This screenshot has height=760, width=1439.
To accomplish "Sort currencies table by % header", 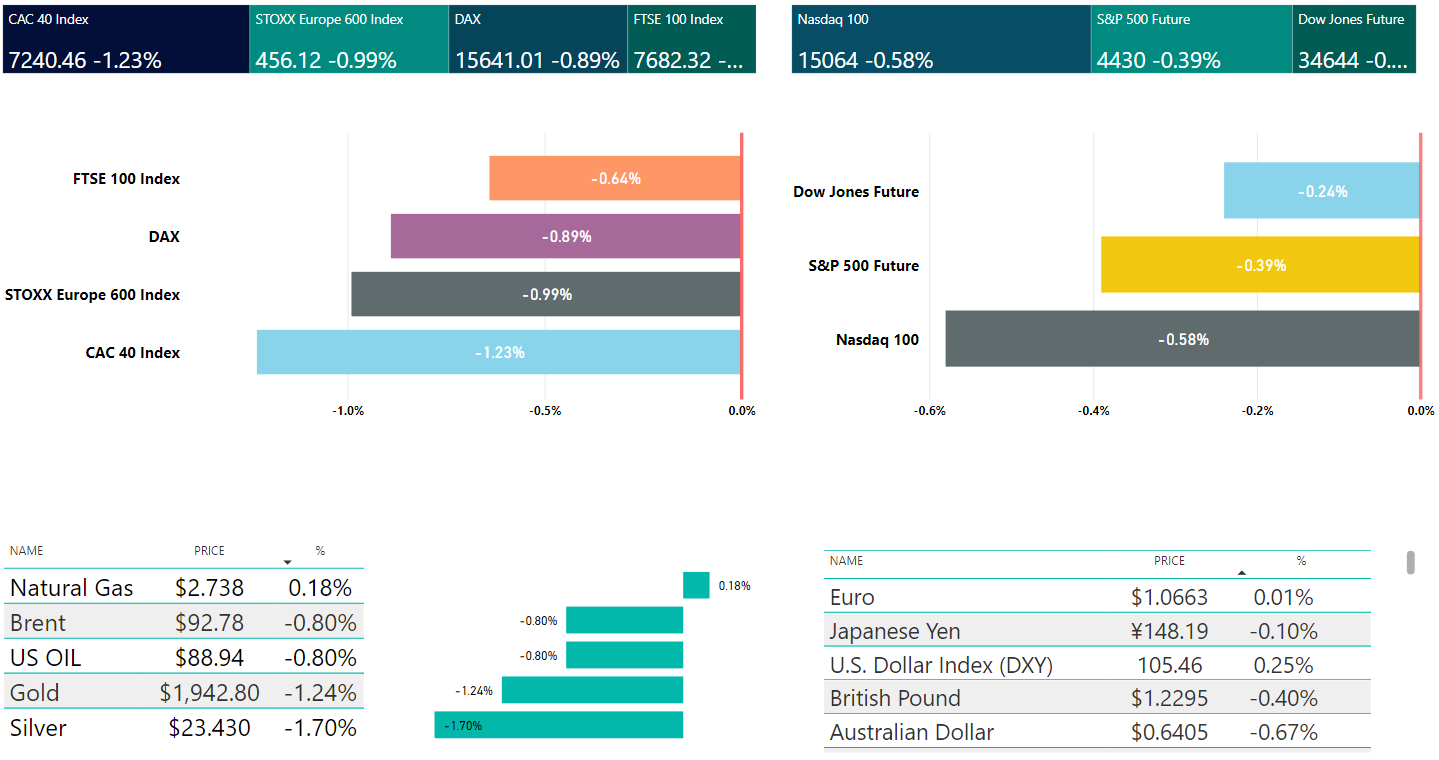I will (1301, 561).
